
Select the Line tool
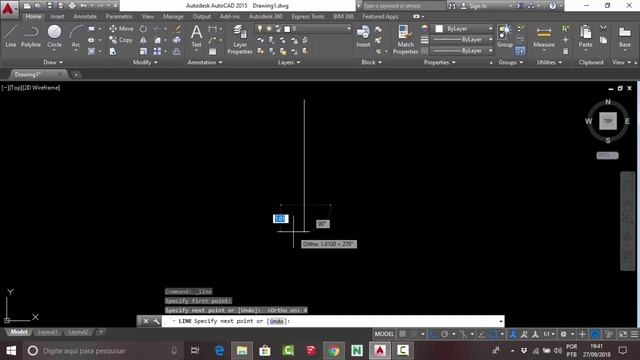click(x=11, y=36)
